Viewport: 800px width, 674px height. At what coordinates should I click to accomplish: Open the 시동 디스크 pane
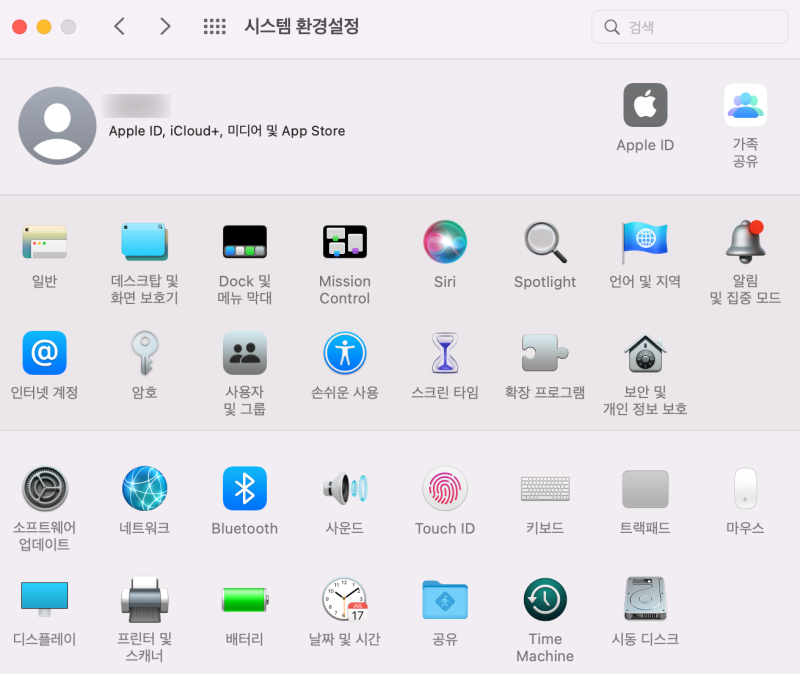645,600
